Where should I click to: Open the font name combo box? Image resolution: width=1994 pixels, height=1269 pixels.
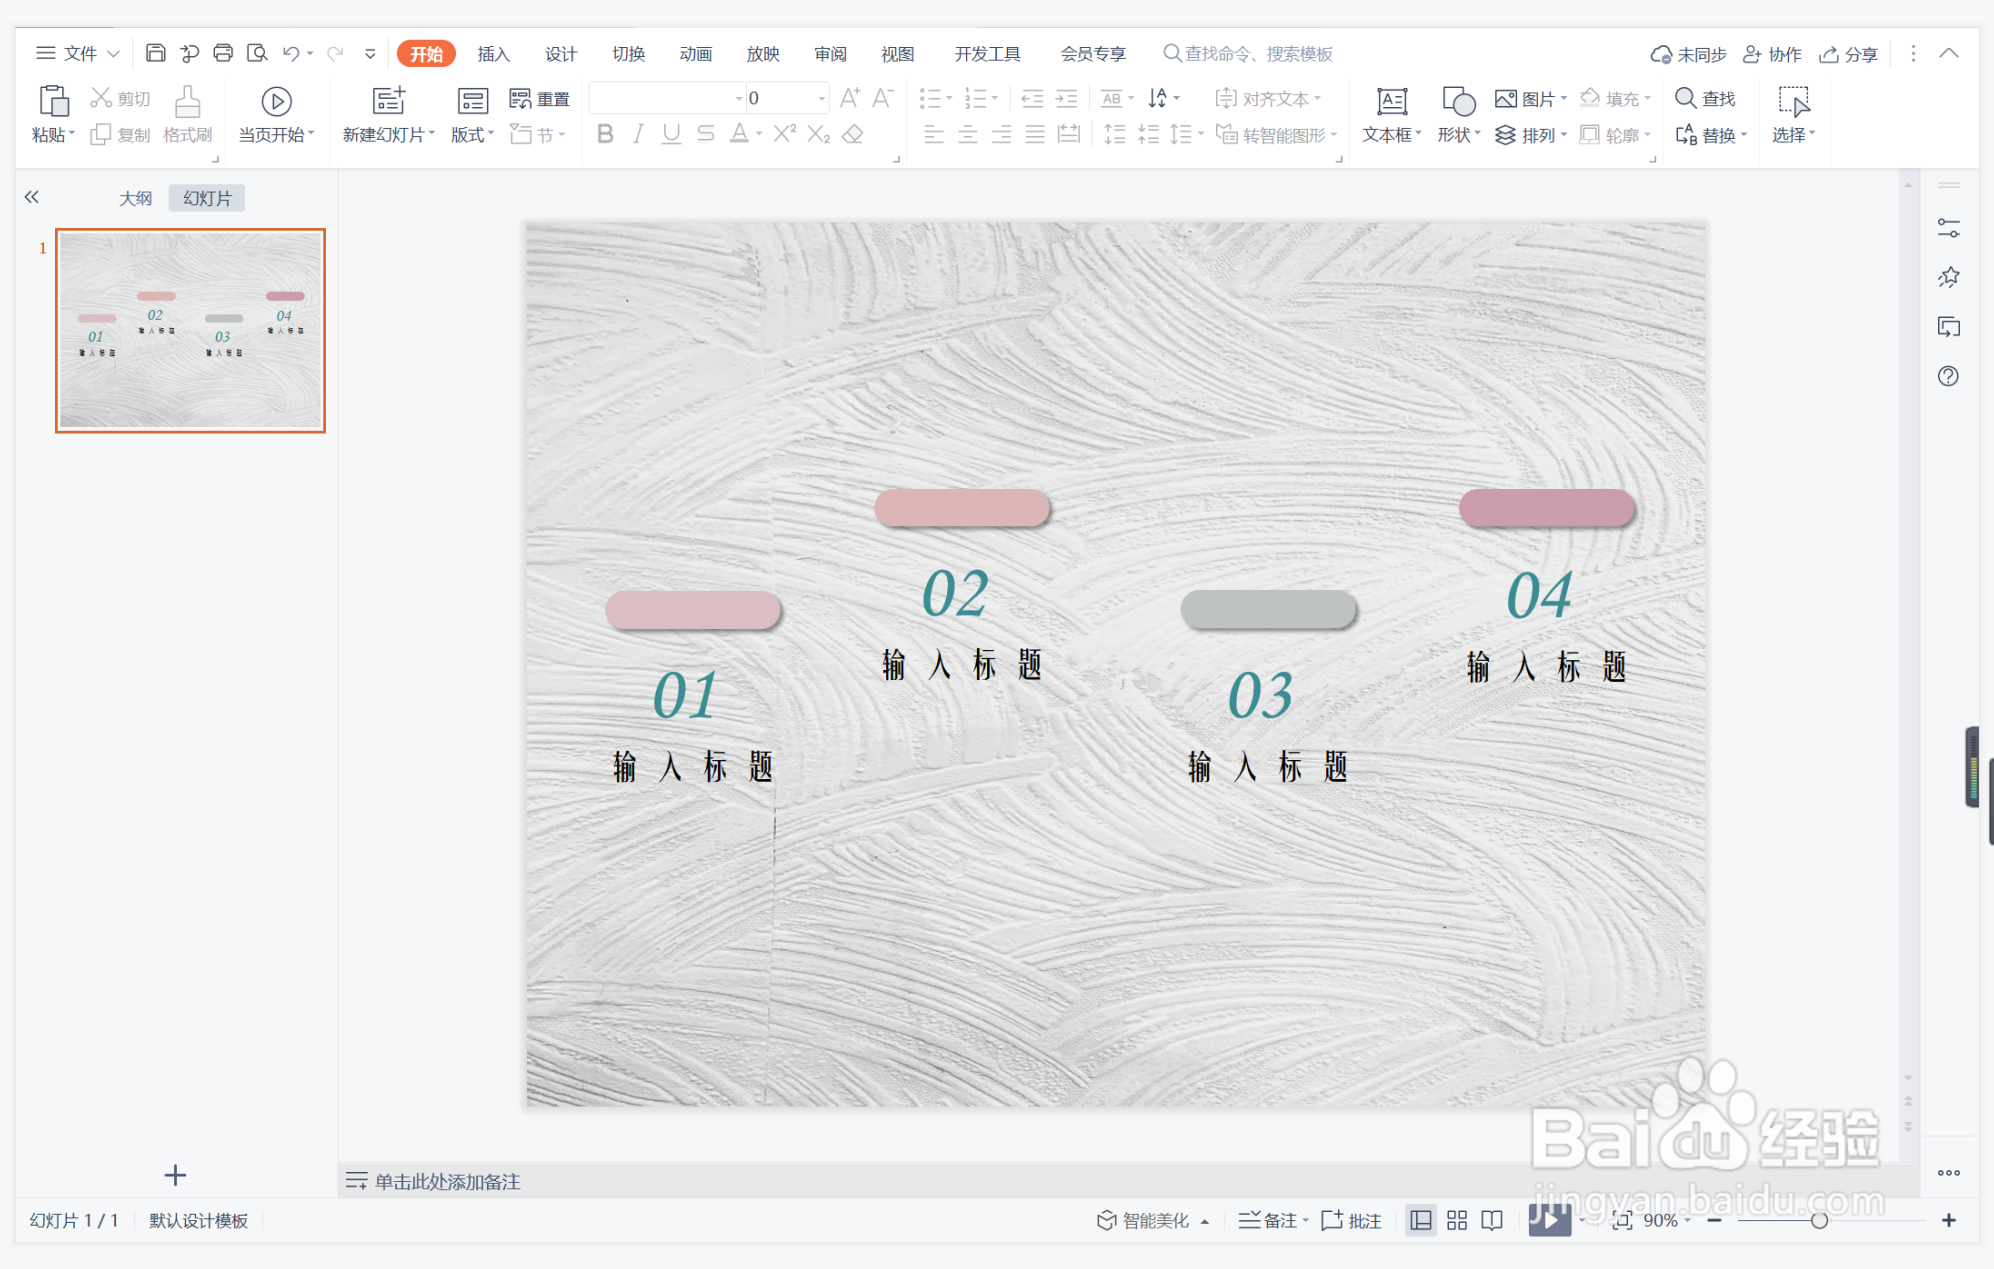(x=666, y=98)
